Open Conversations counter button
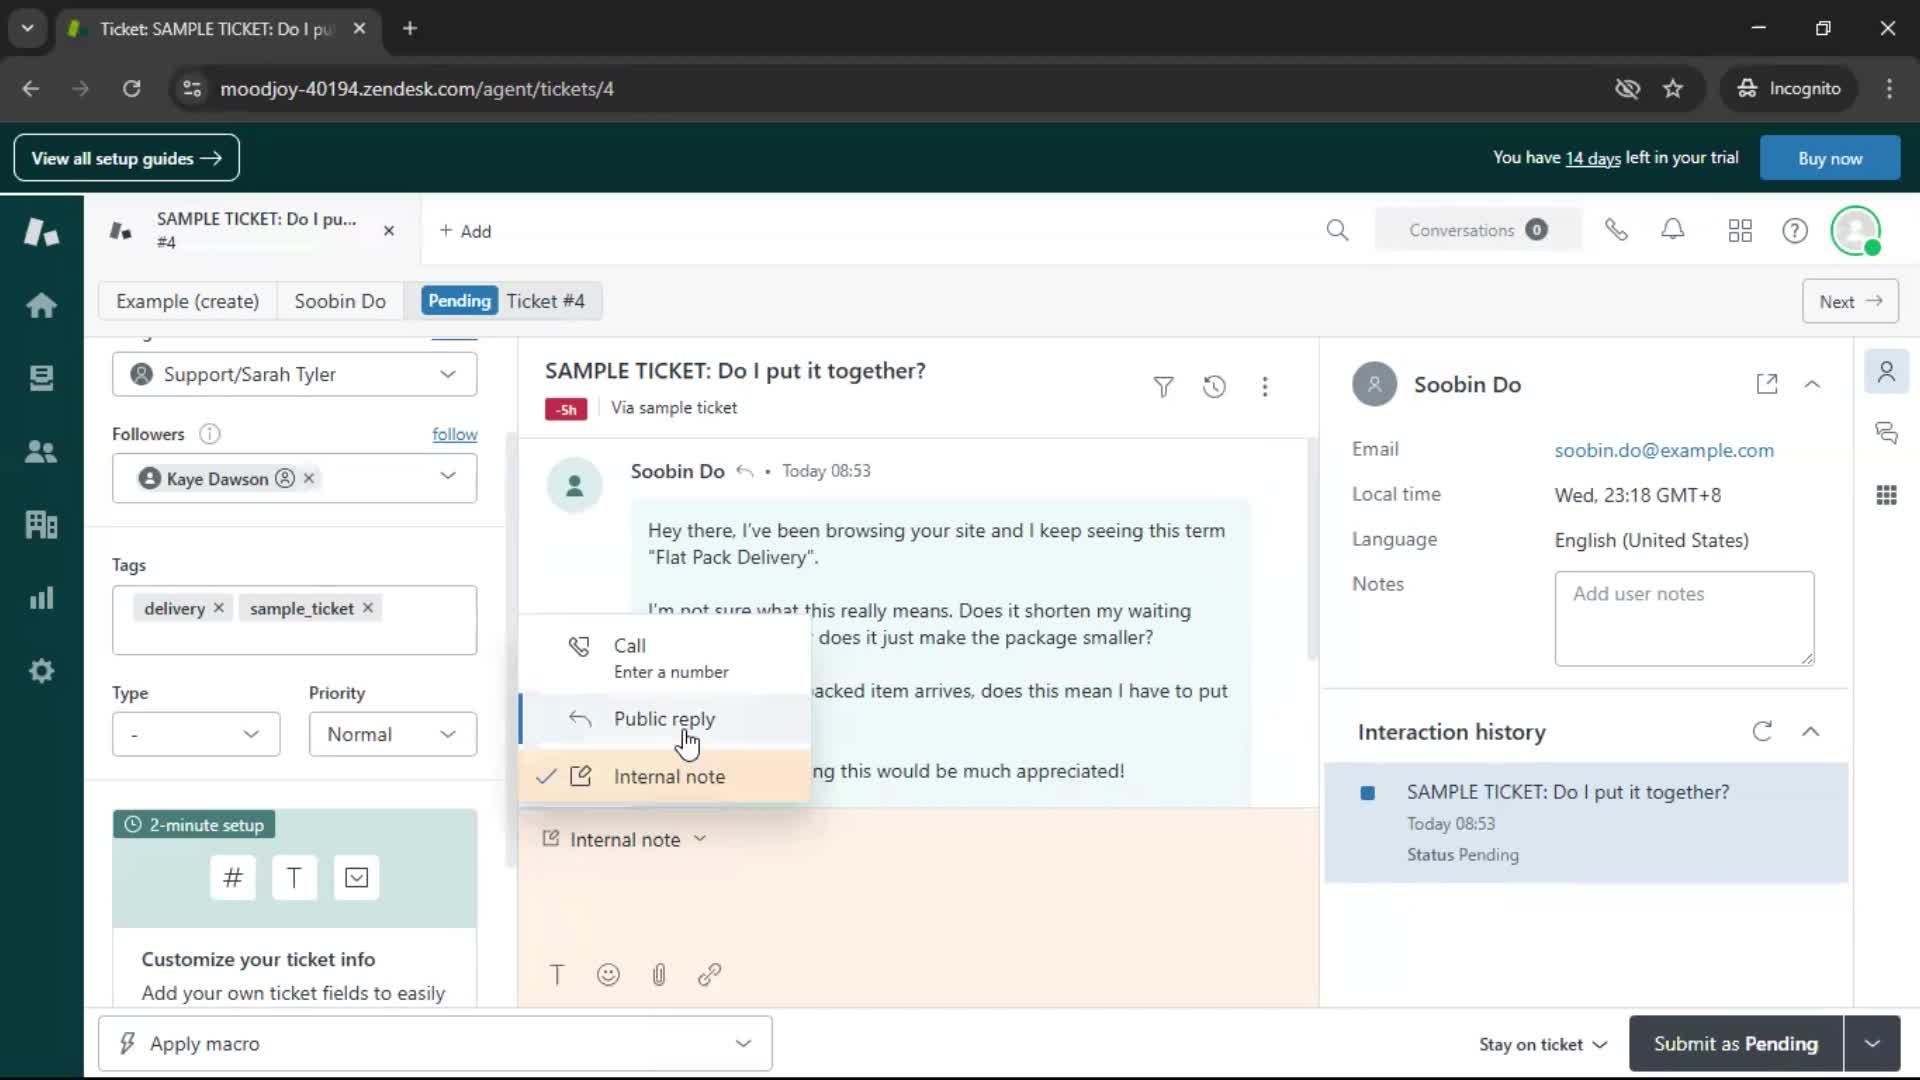The height and width of the screenshot is (1080, 1920). [1478, 230]
